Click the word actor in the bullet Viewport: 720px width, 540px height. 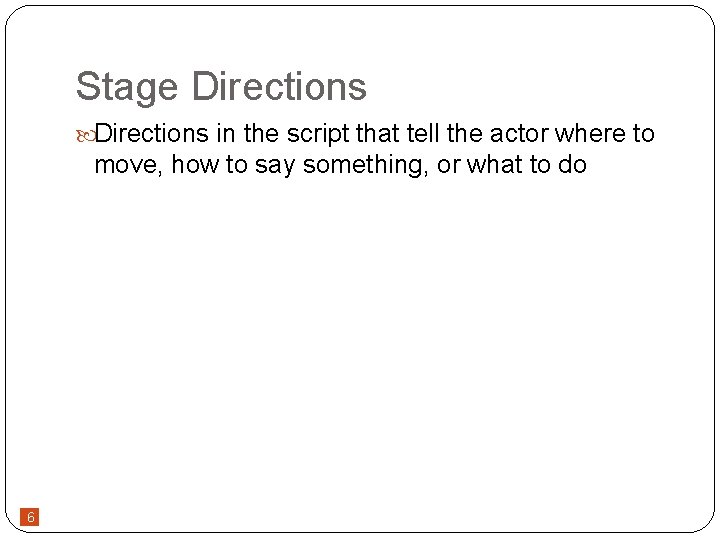pos(517,134)
